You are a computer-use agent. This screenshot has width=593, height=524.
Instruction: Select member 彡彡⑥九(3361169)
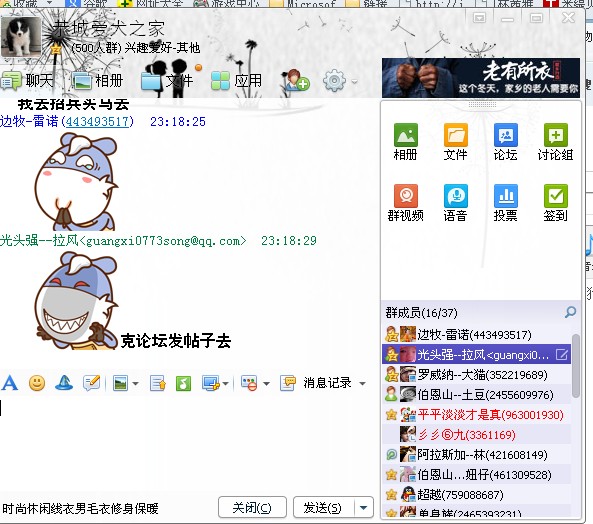coord(477,435)
